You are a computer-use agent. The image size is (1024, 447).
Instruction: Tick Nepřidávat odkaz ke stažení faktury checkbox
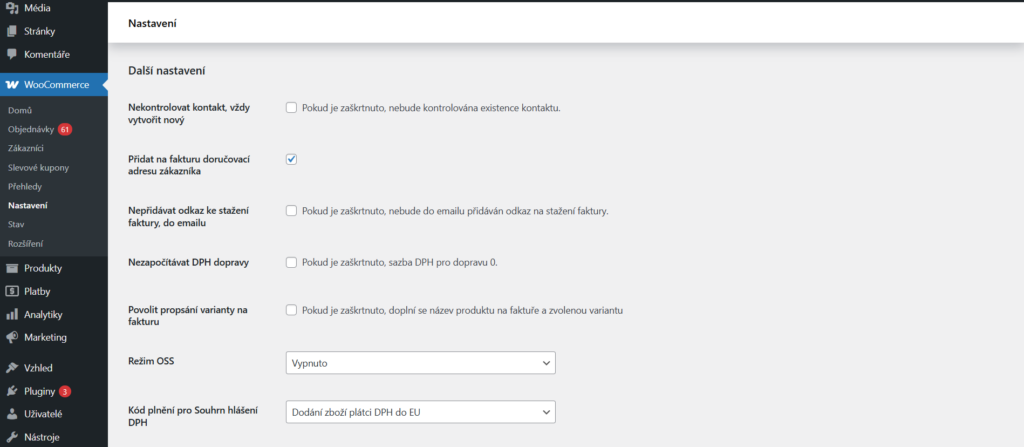pos(291,211)
